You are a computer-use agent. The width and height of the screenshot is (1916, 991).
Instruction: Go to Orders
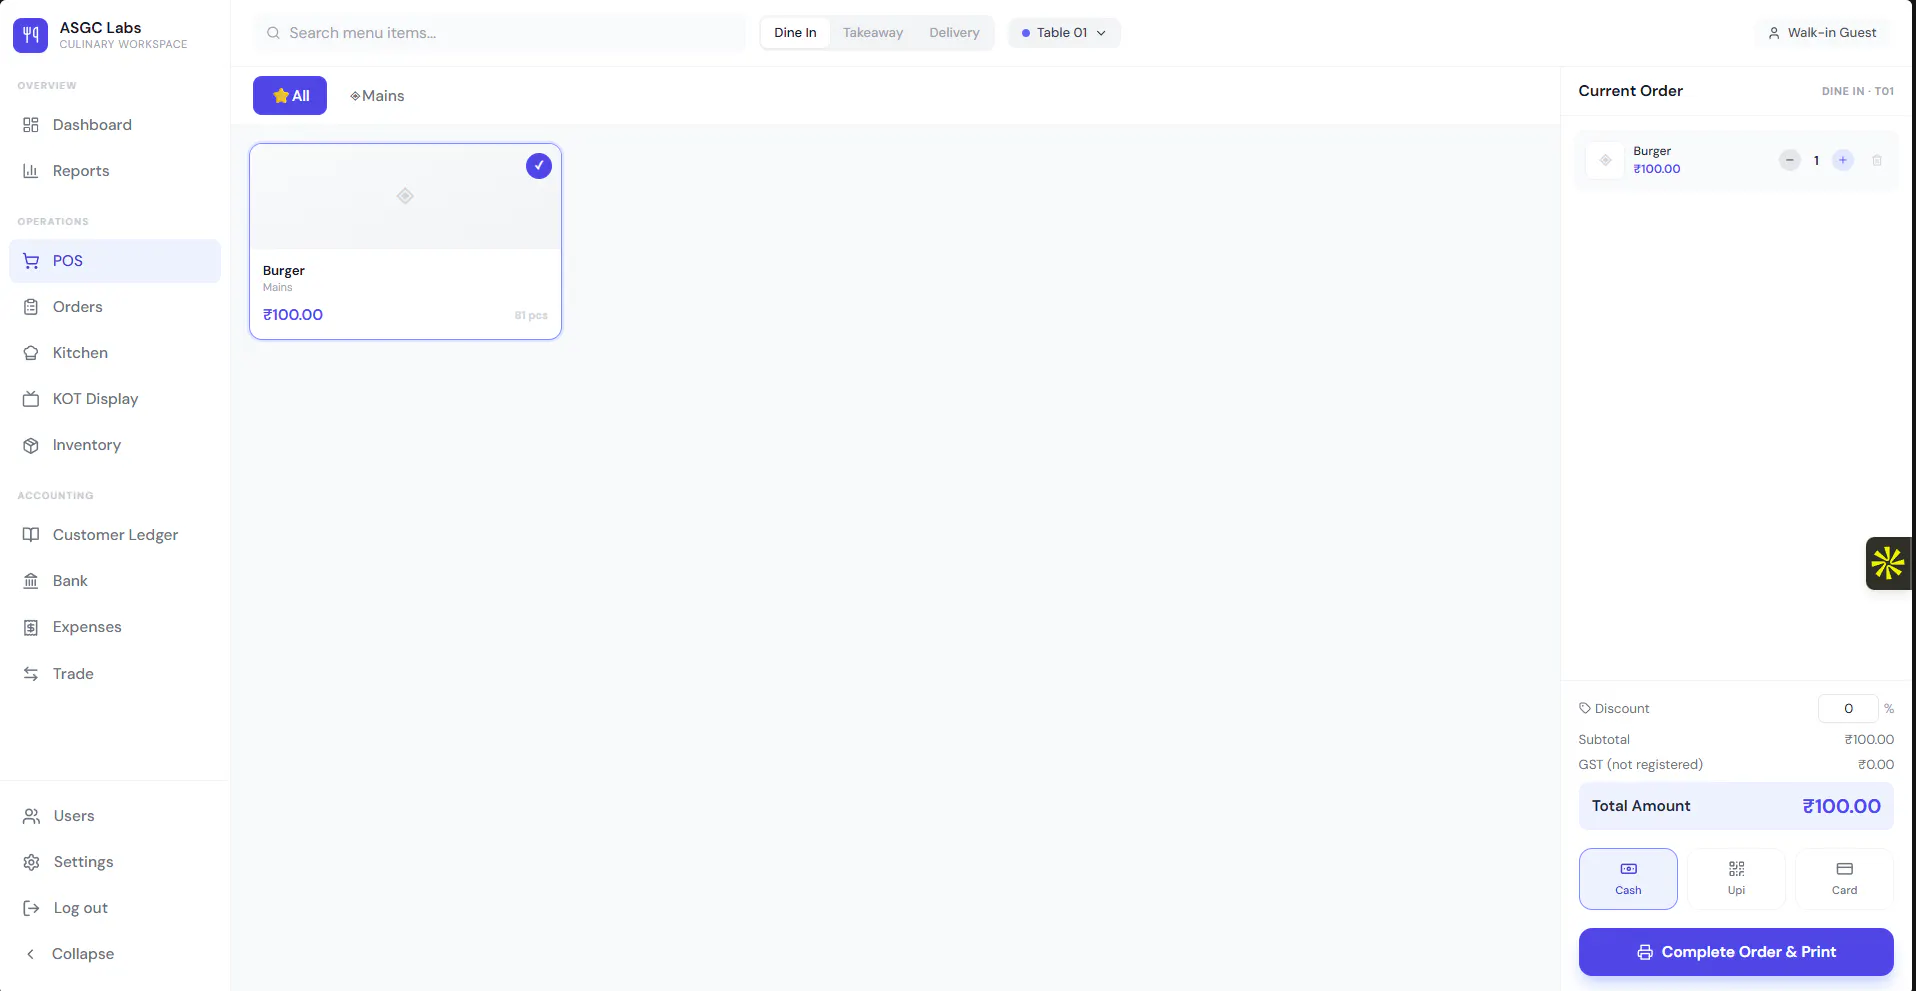[115, 307]
